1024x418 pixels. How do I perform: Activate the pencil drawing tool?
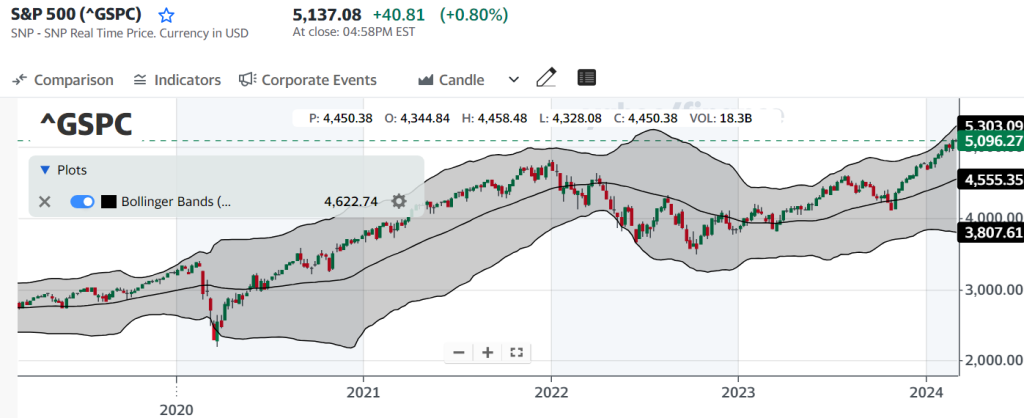coord(546,78)
